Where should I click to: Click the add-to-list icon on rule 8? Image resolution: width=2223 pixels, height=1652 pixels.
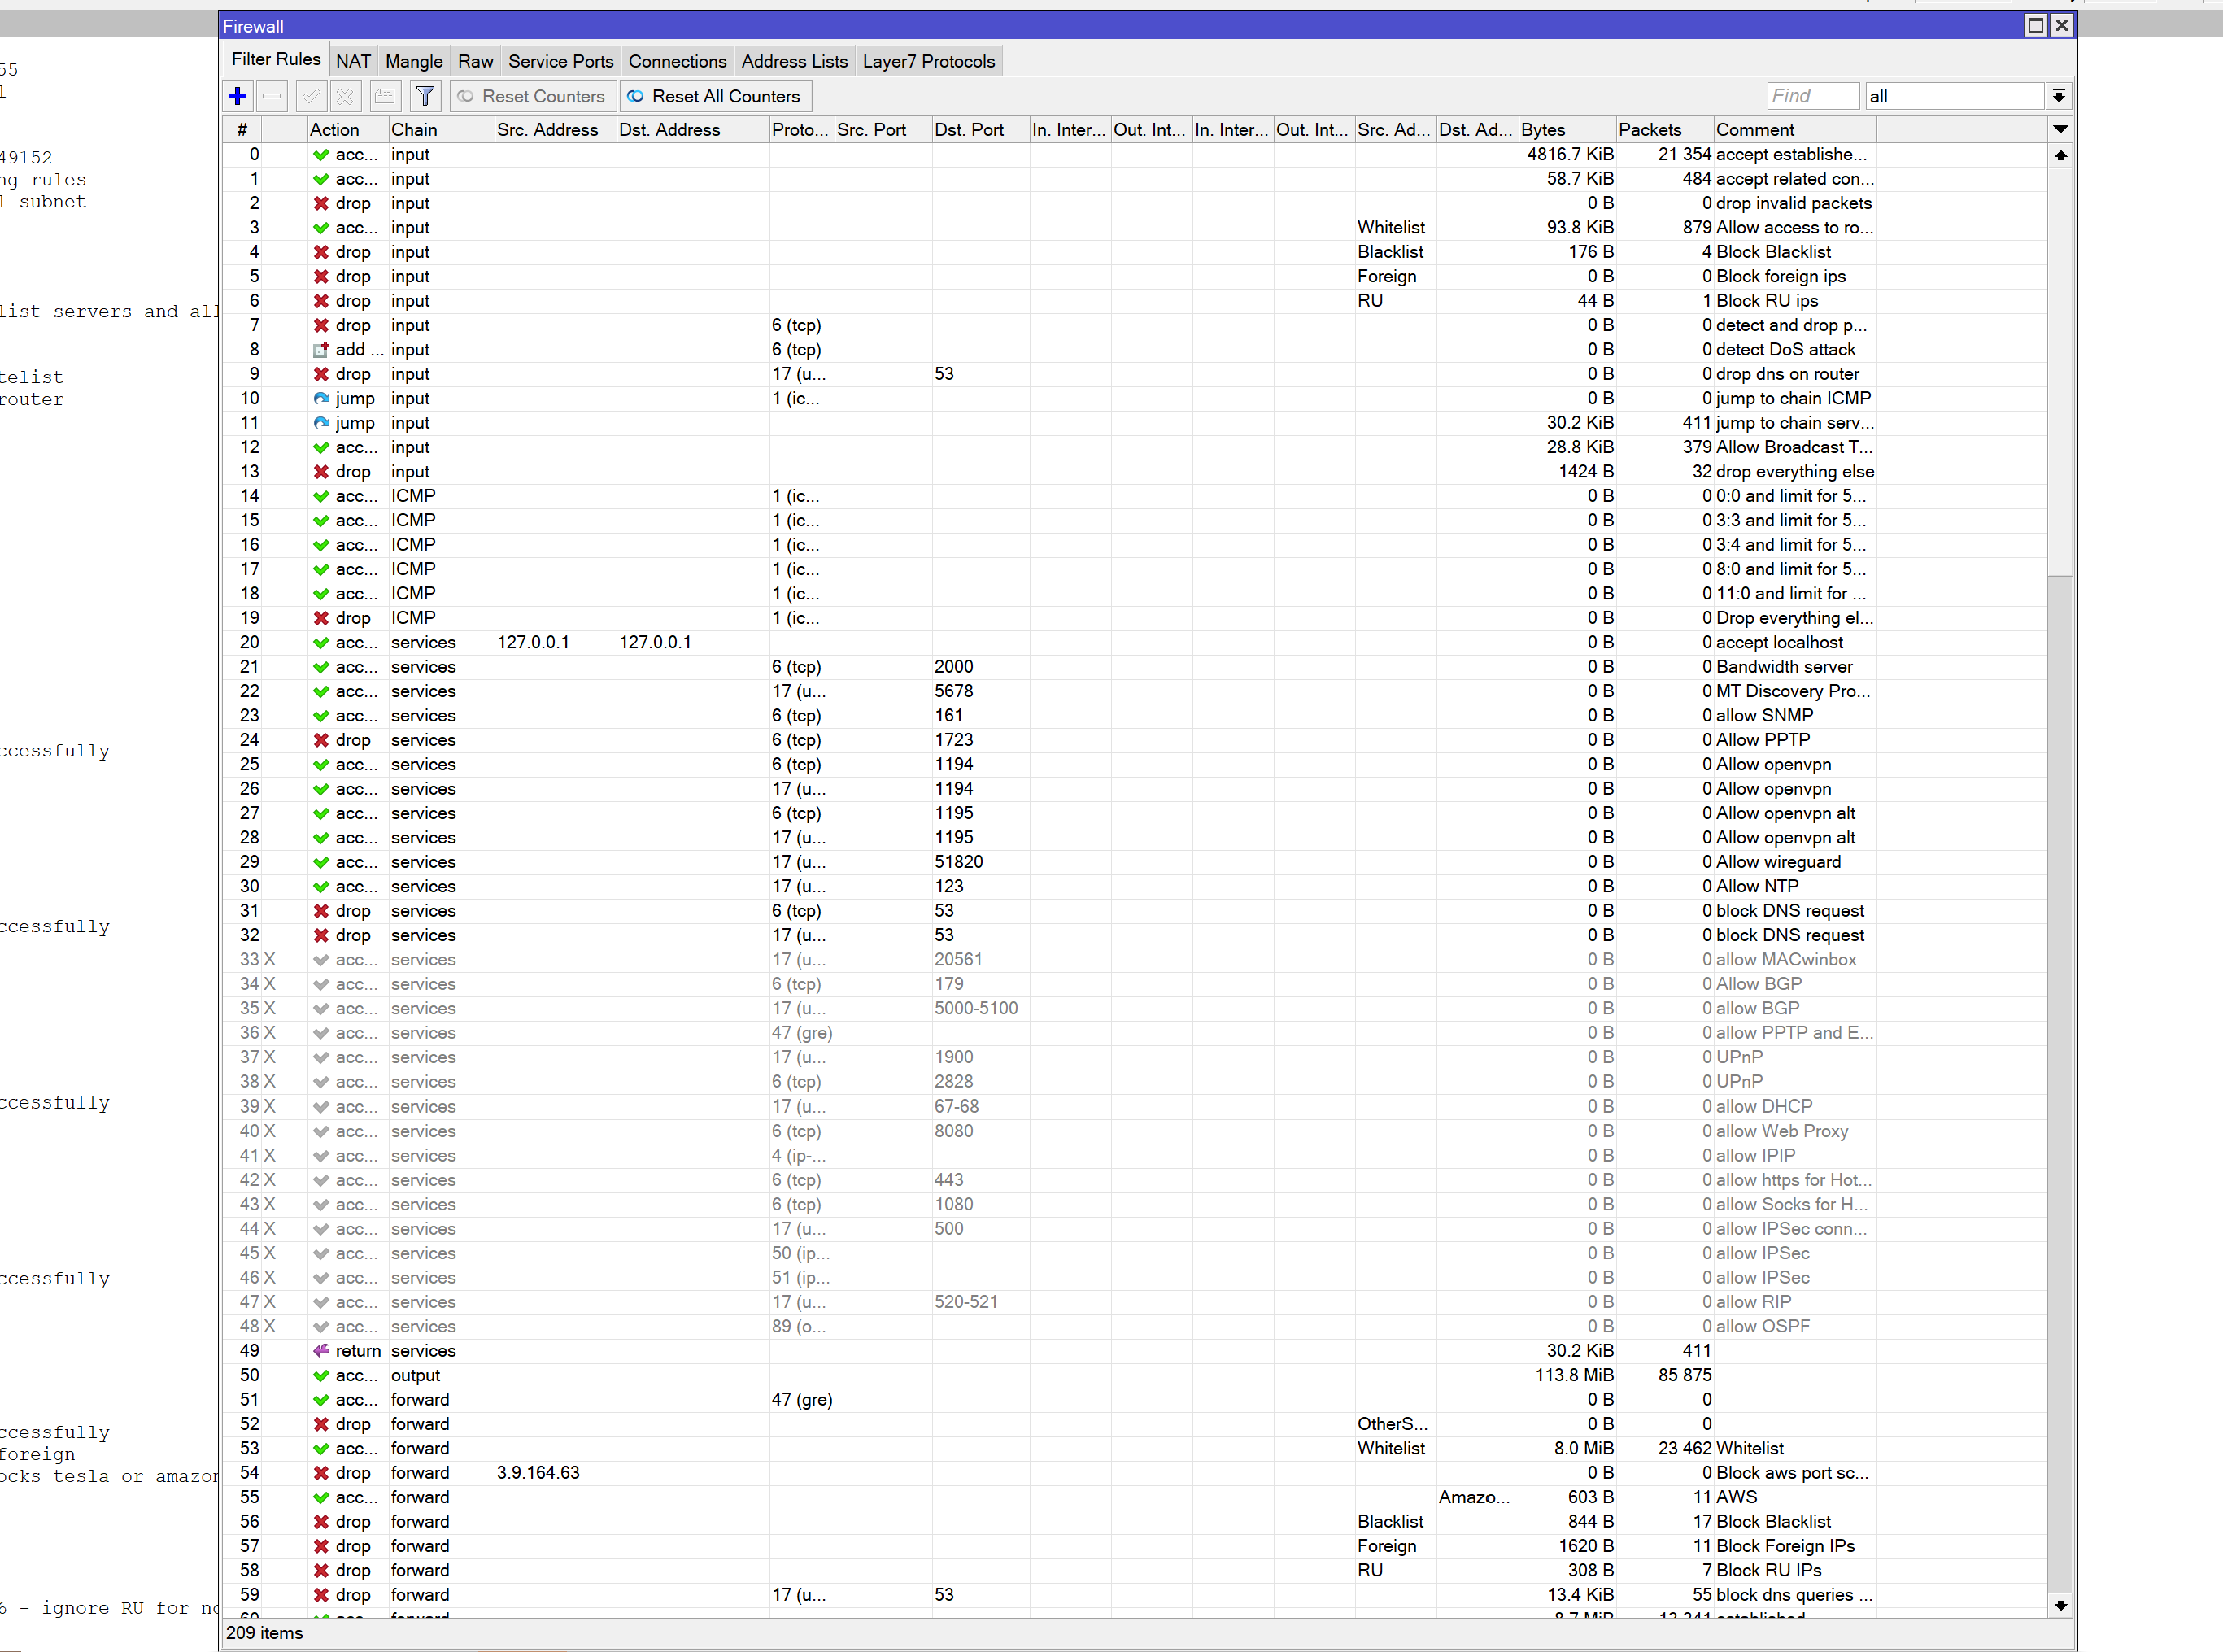[x=321, y=350]
